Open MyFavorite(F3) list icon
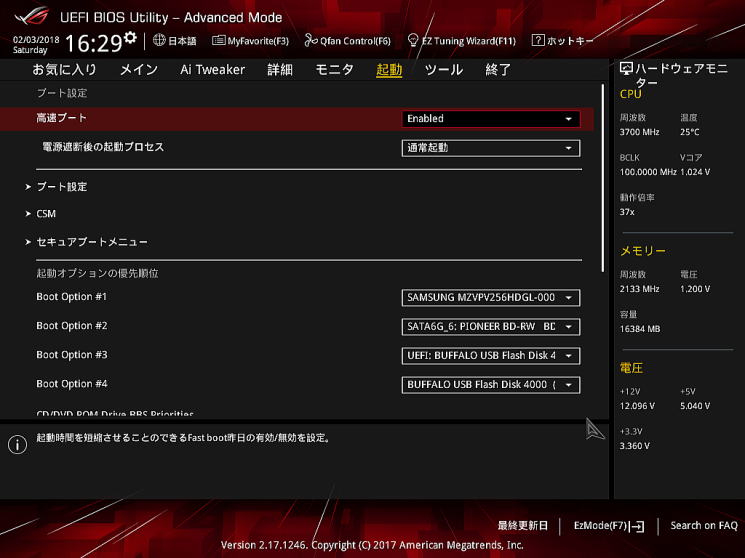This screenshot has height=558, width=745. (x=219, y=40)
